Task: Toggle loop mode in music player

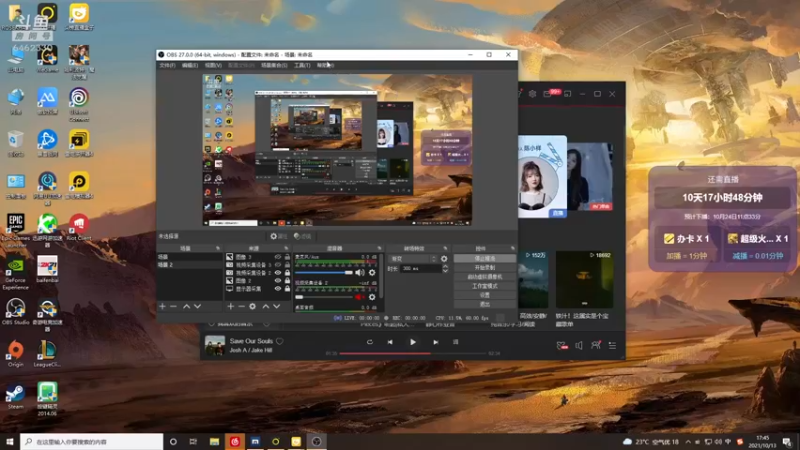Action: click(x=369, y=342)
